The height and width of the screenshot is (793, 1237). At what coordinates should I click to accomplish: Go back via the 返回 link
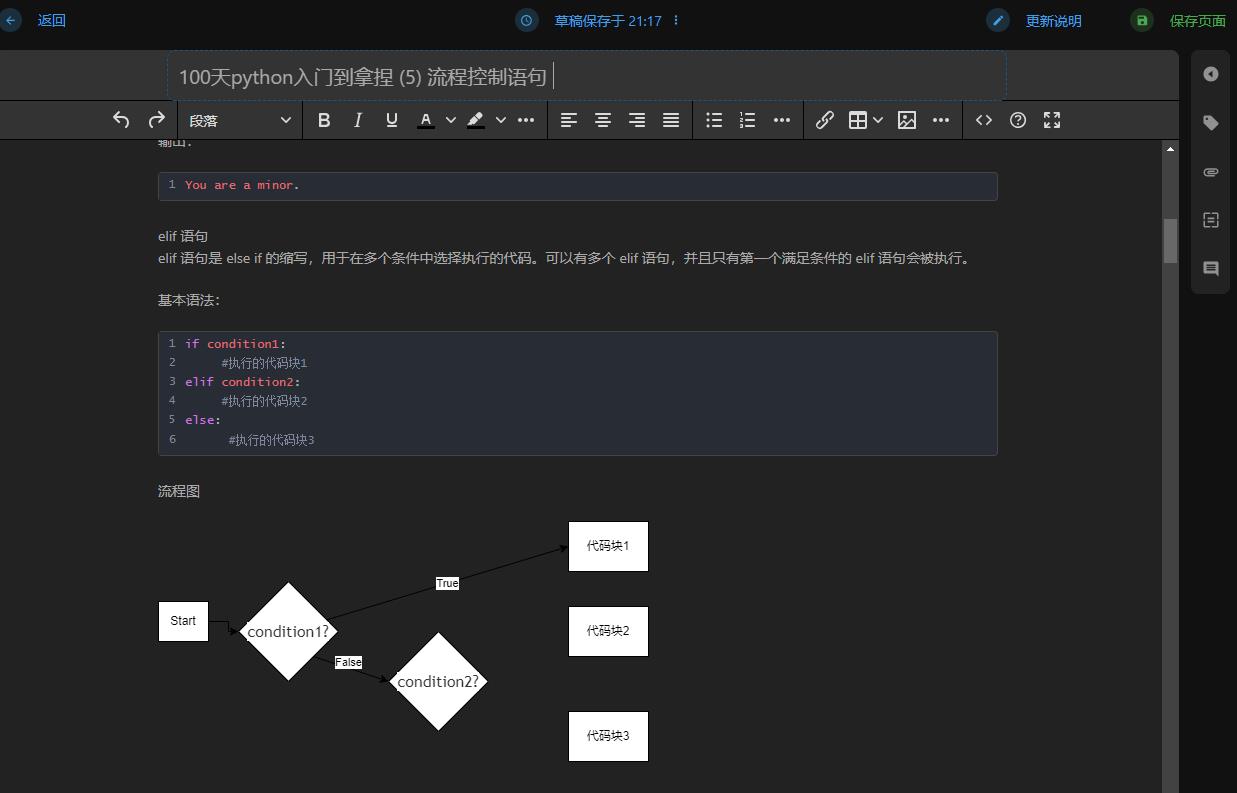click(x=52, y=20)
